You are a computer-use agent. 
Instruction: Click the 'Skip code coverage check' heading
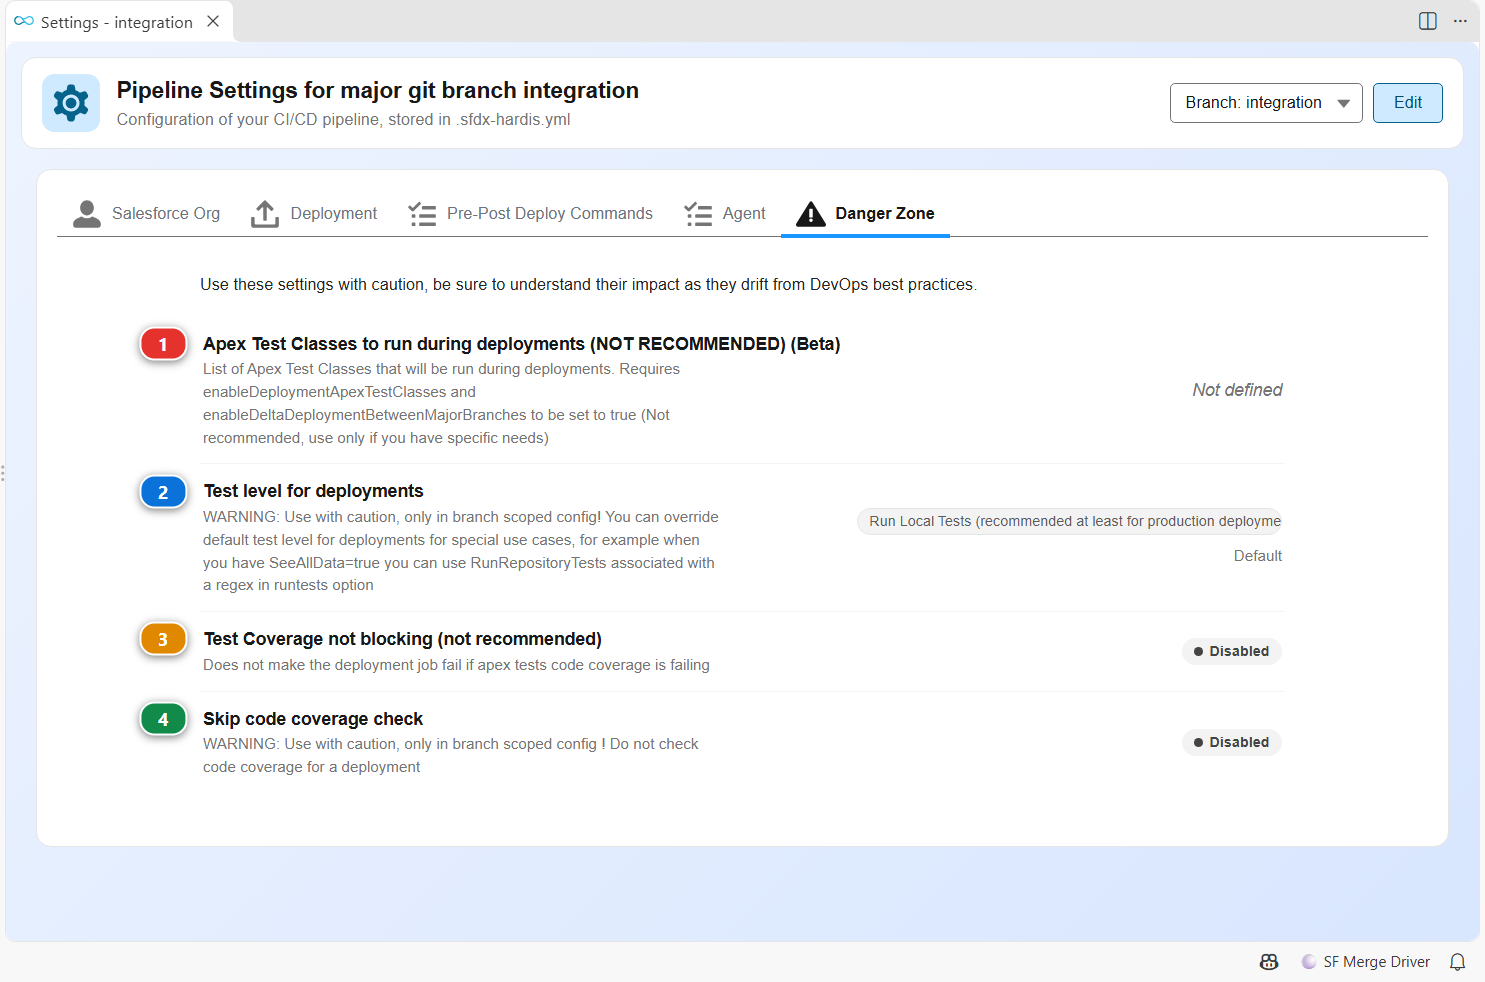313,719
